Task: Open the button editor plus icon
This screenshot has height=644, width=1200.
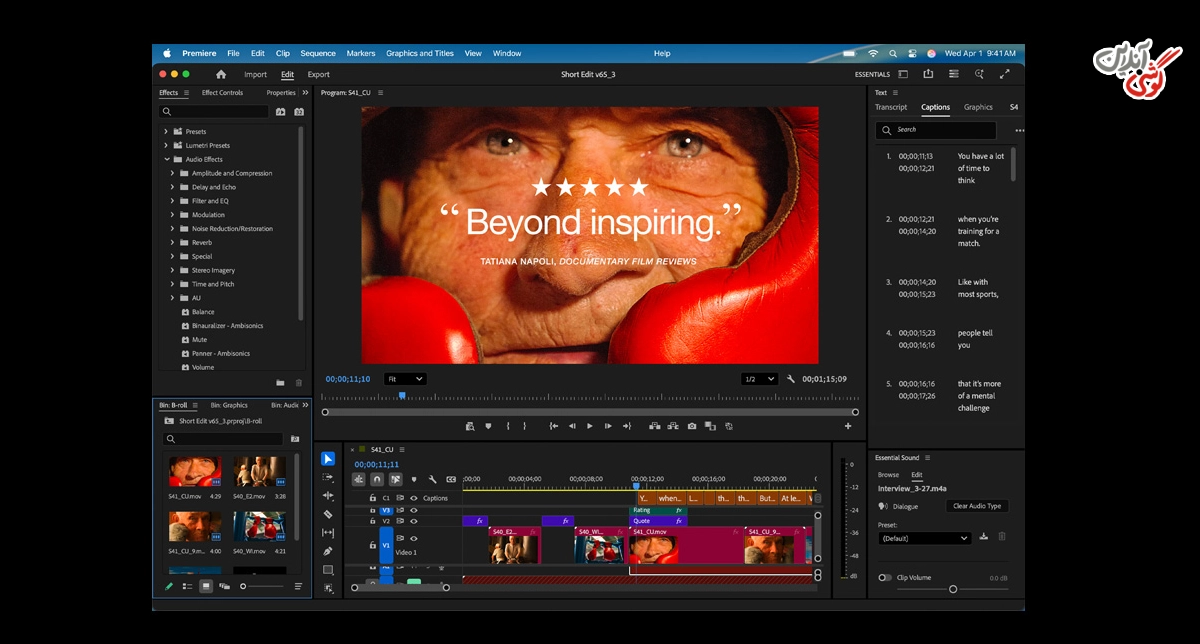Action: pos(848,426)
